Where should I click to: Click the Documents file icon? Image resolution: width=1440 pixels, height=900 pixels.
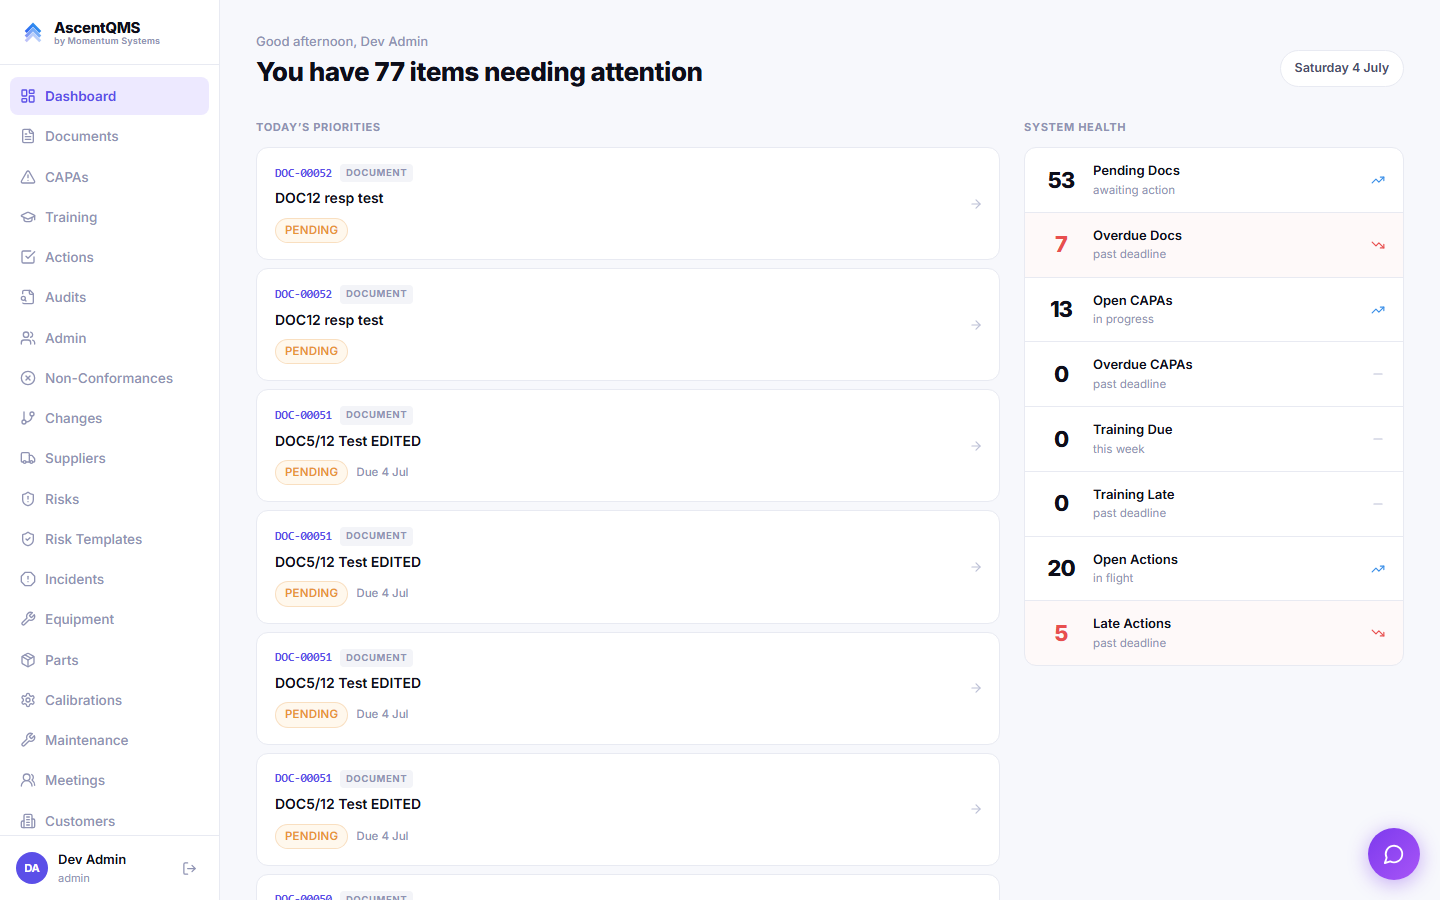point(28,136)
